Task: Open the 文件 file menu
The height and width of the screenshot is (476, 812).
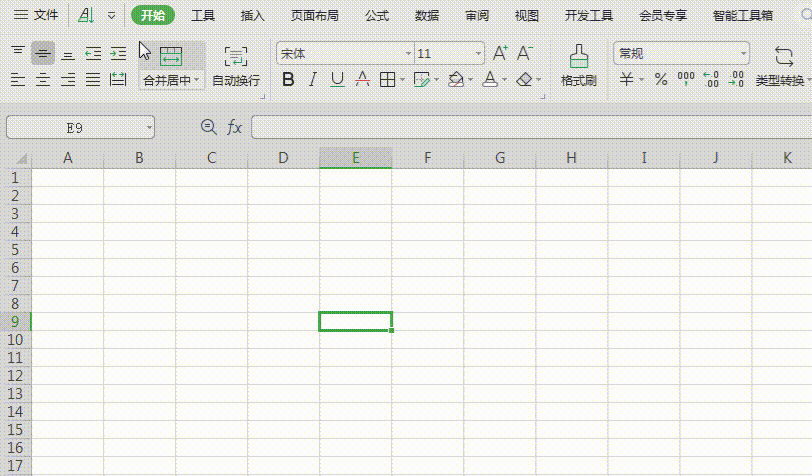Action: (x=35, y=15)
